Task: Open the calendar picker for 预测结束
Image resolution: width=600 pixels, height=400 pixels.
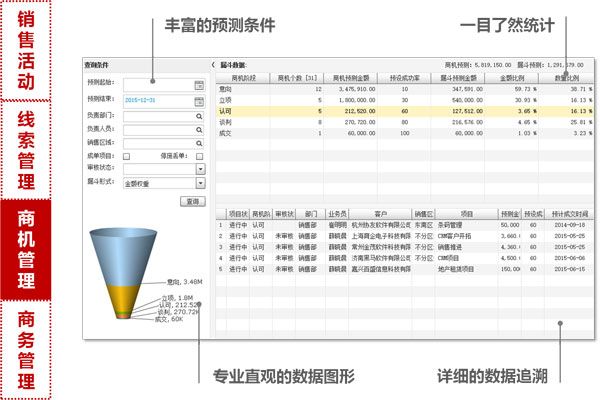Action: tap(200, 100)
